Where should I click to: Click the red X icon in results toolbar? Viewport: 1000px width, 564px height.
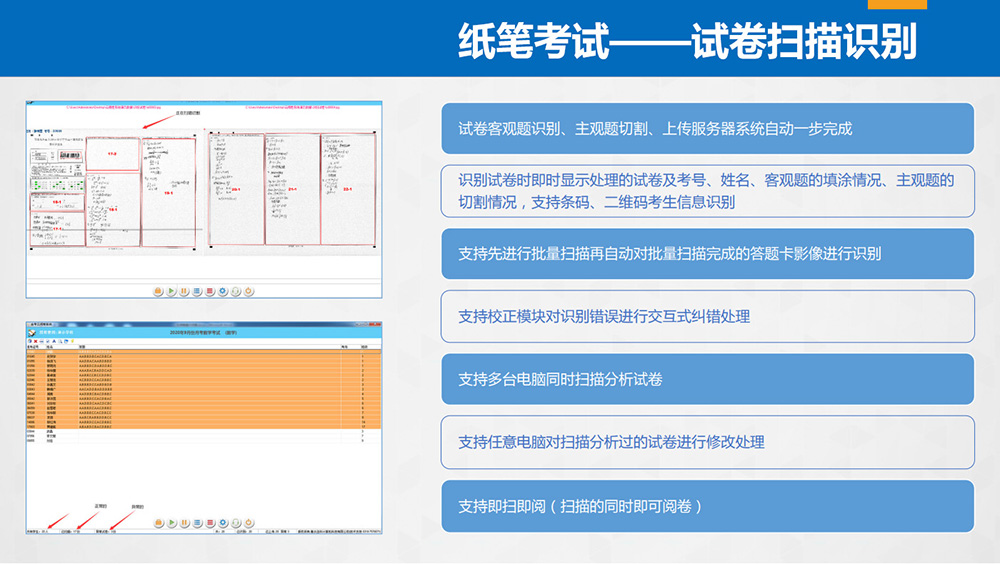(x=36, y=341)
